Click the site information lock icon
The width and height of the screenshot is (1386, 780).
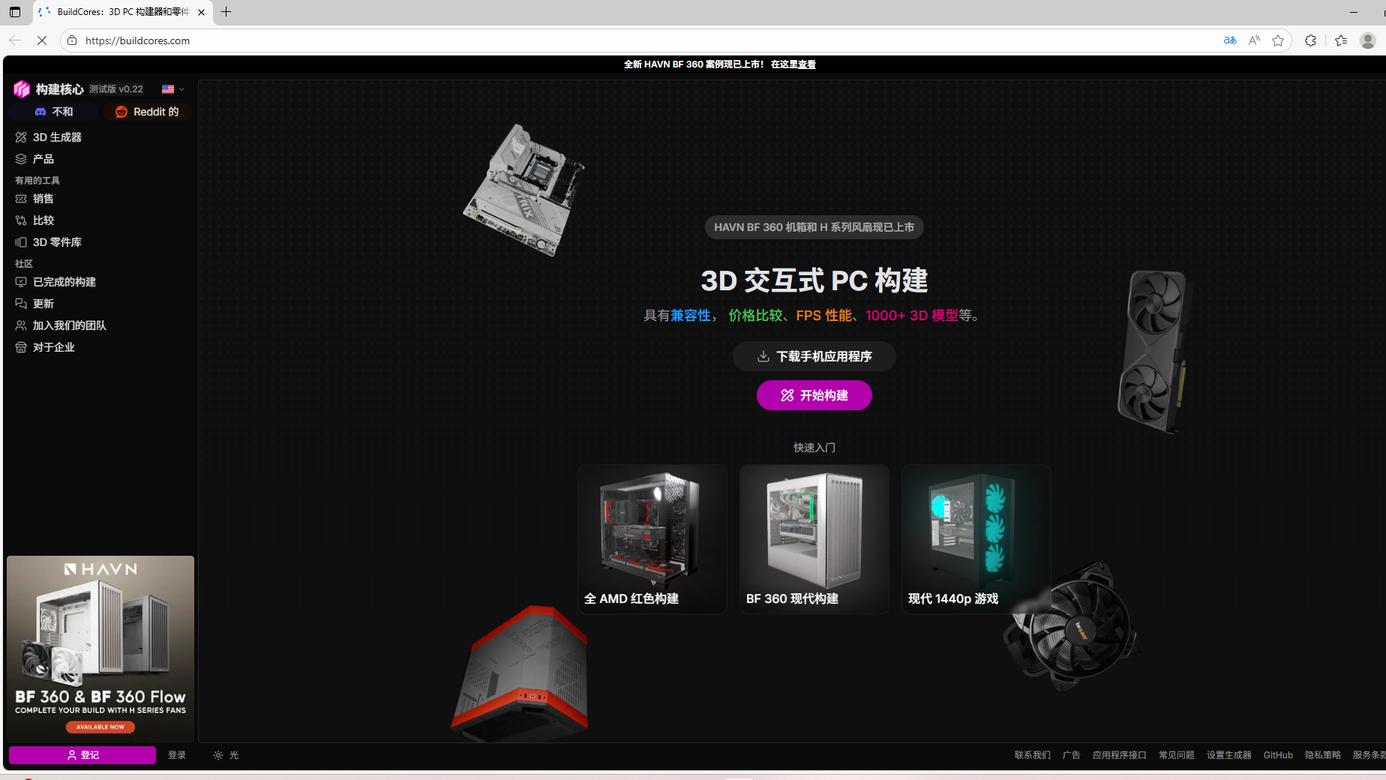(72, 40)
